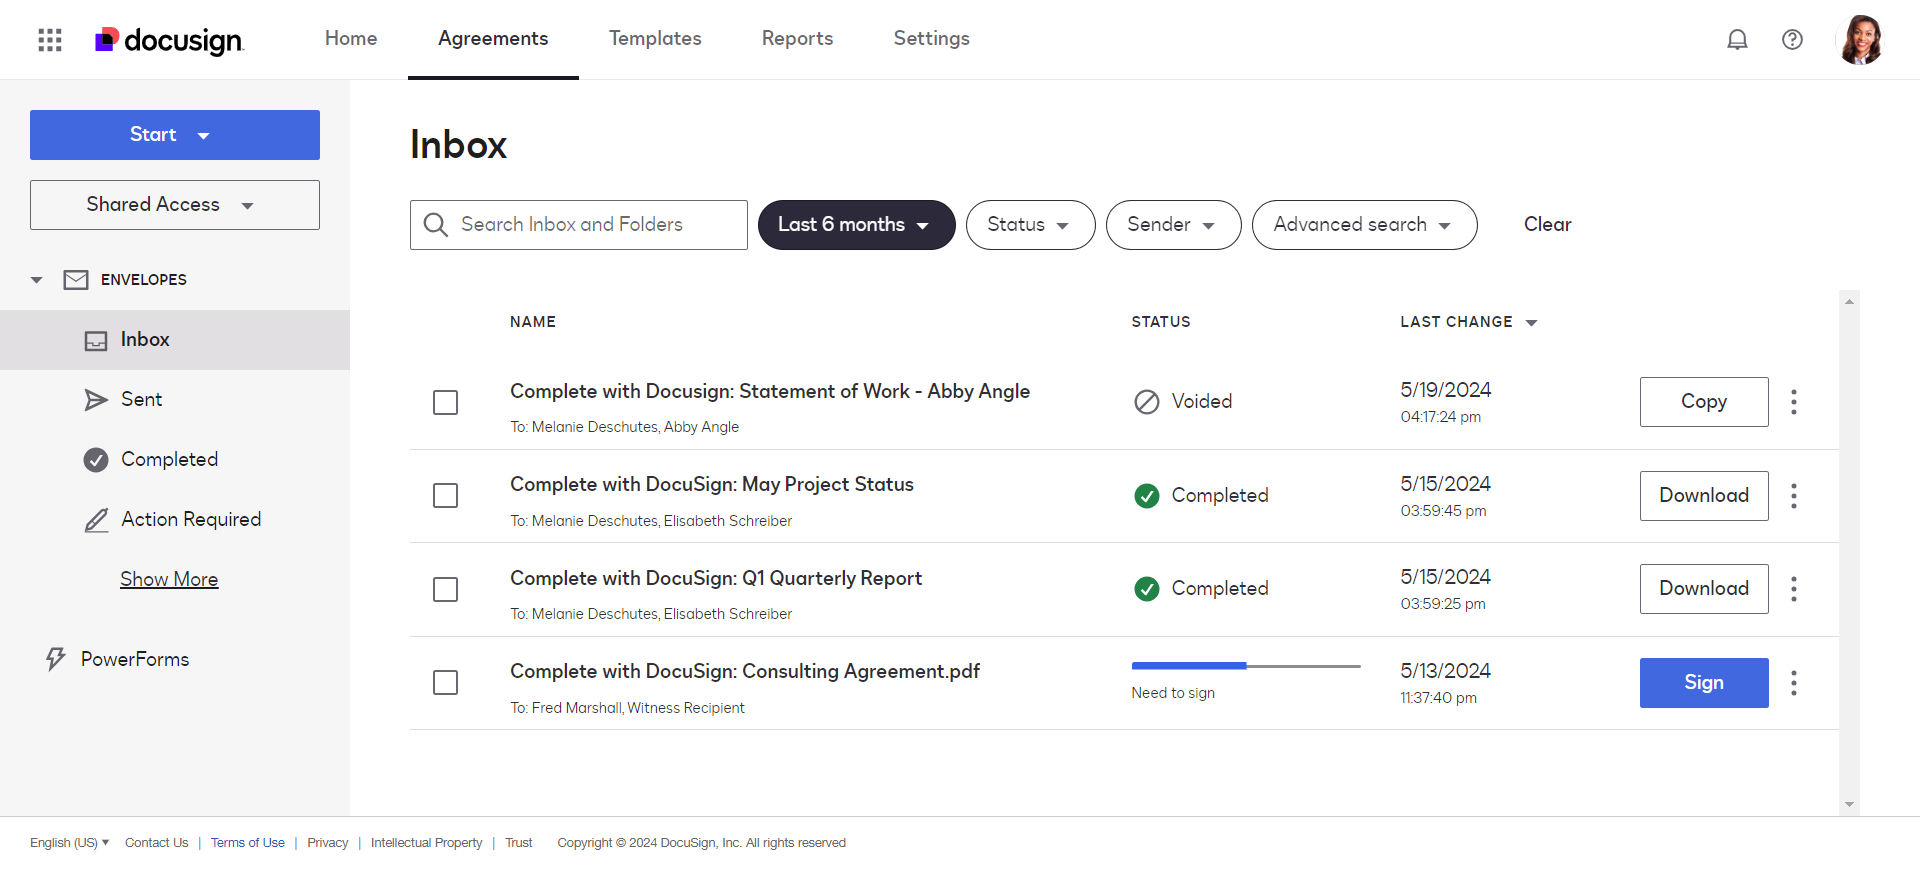The height and width of the screenshot is (869, 1920).
Task: Open the Sent folder in sidebar
Action: point(141,400)
